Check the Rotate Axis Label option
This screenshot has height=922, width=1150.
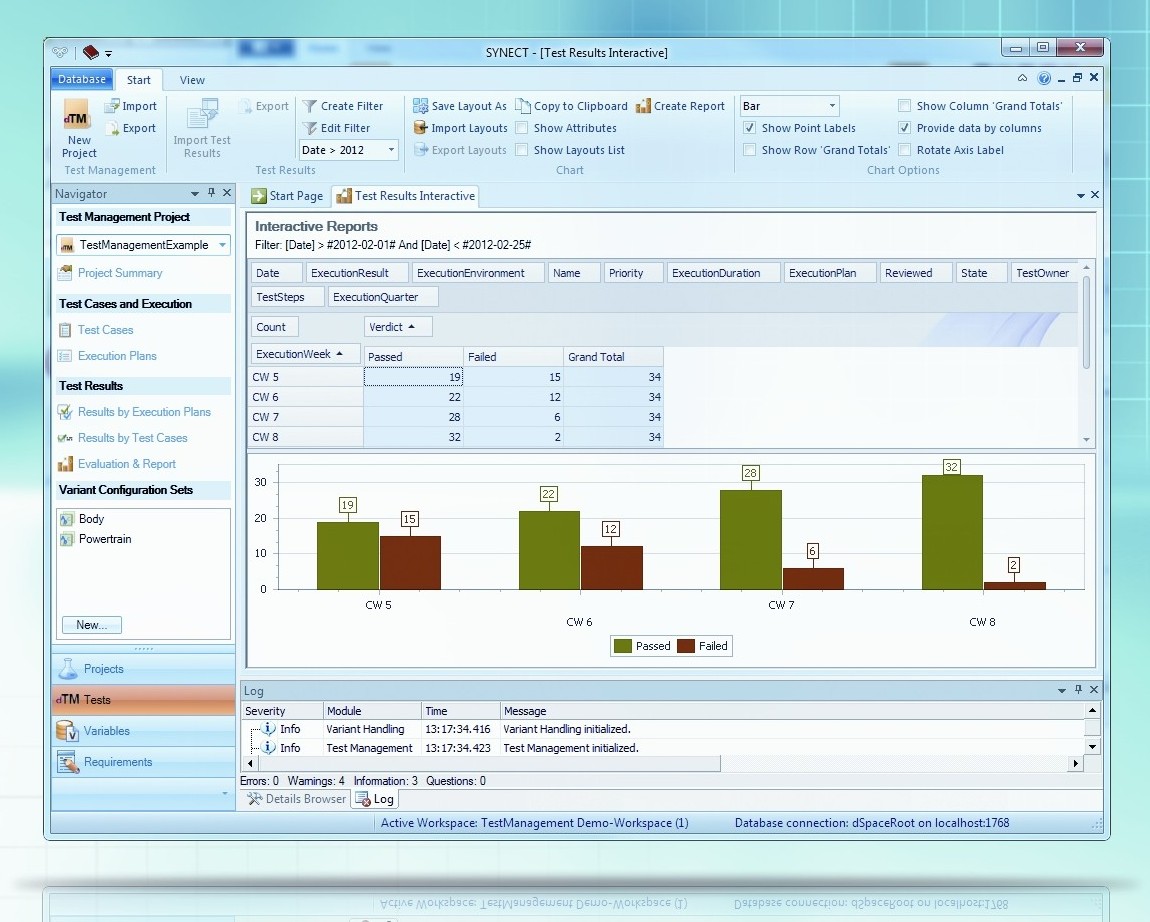pyautogui.click(x=905, y=150)
